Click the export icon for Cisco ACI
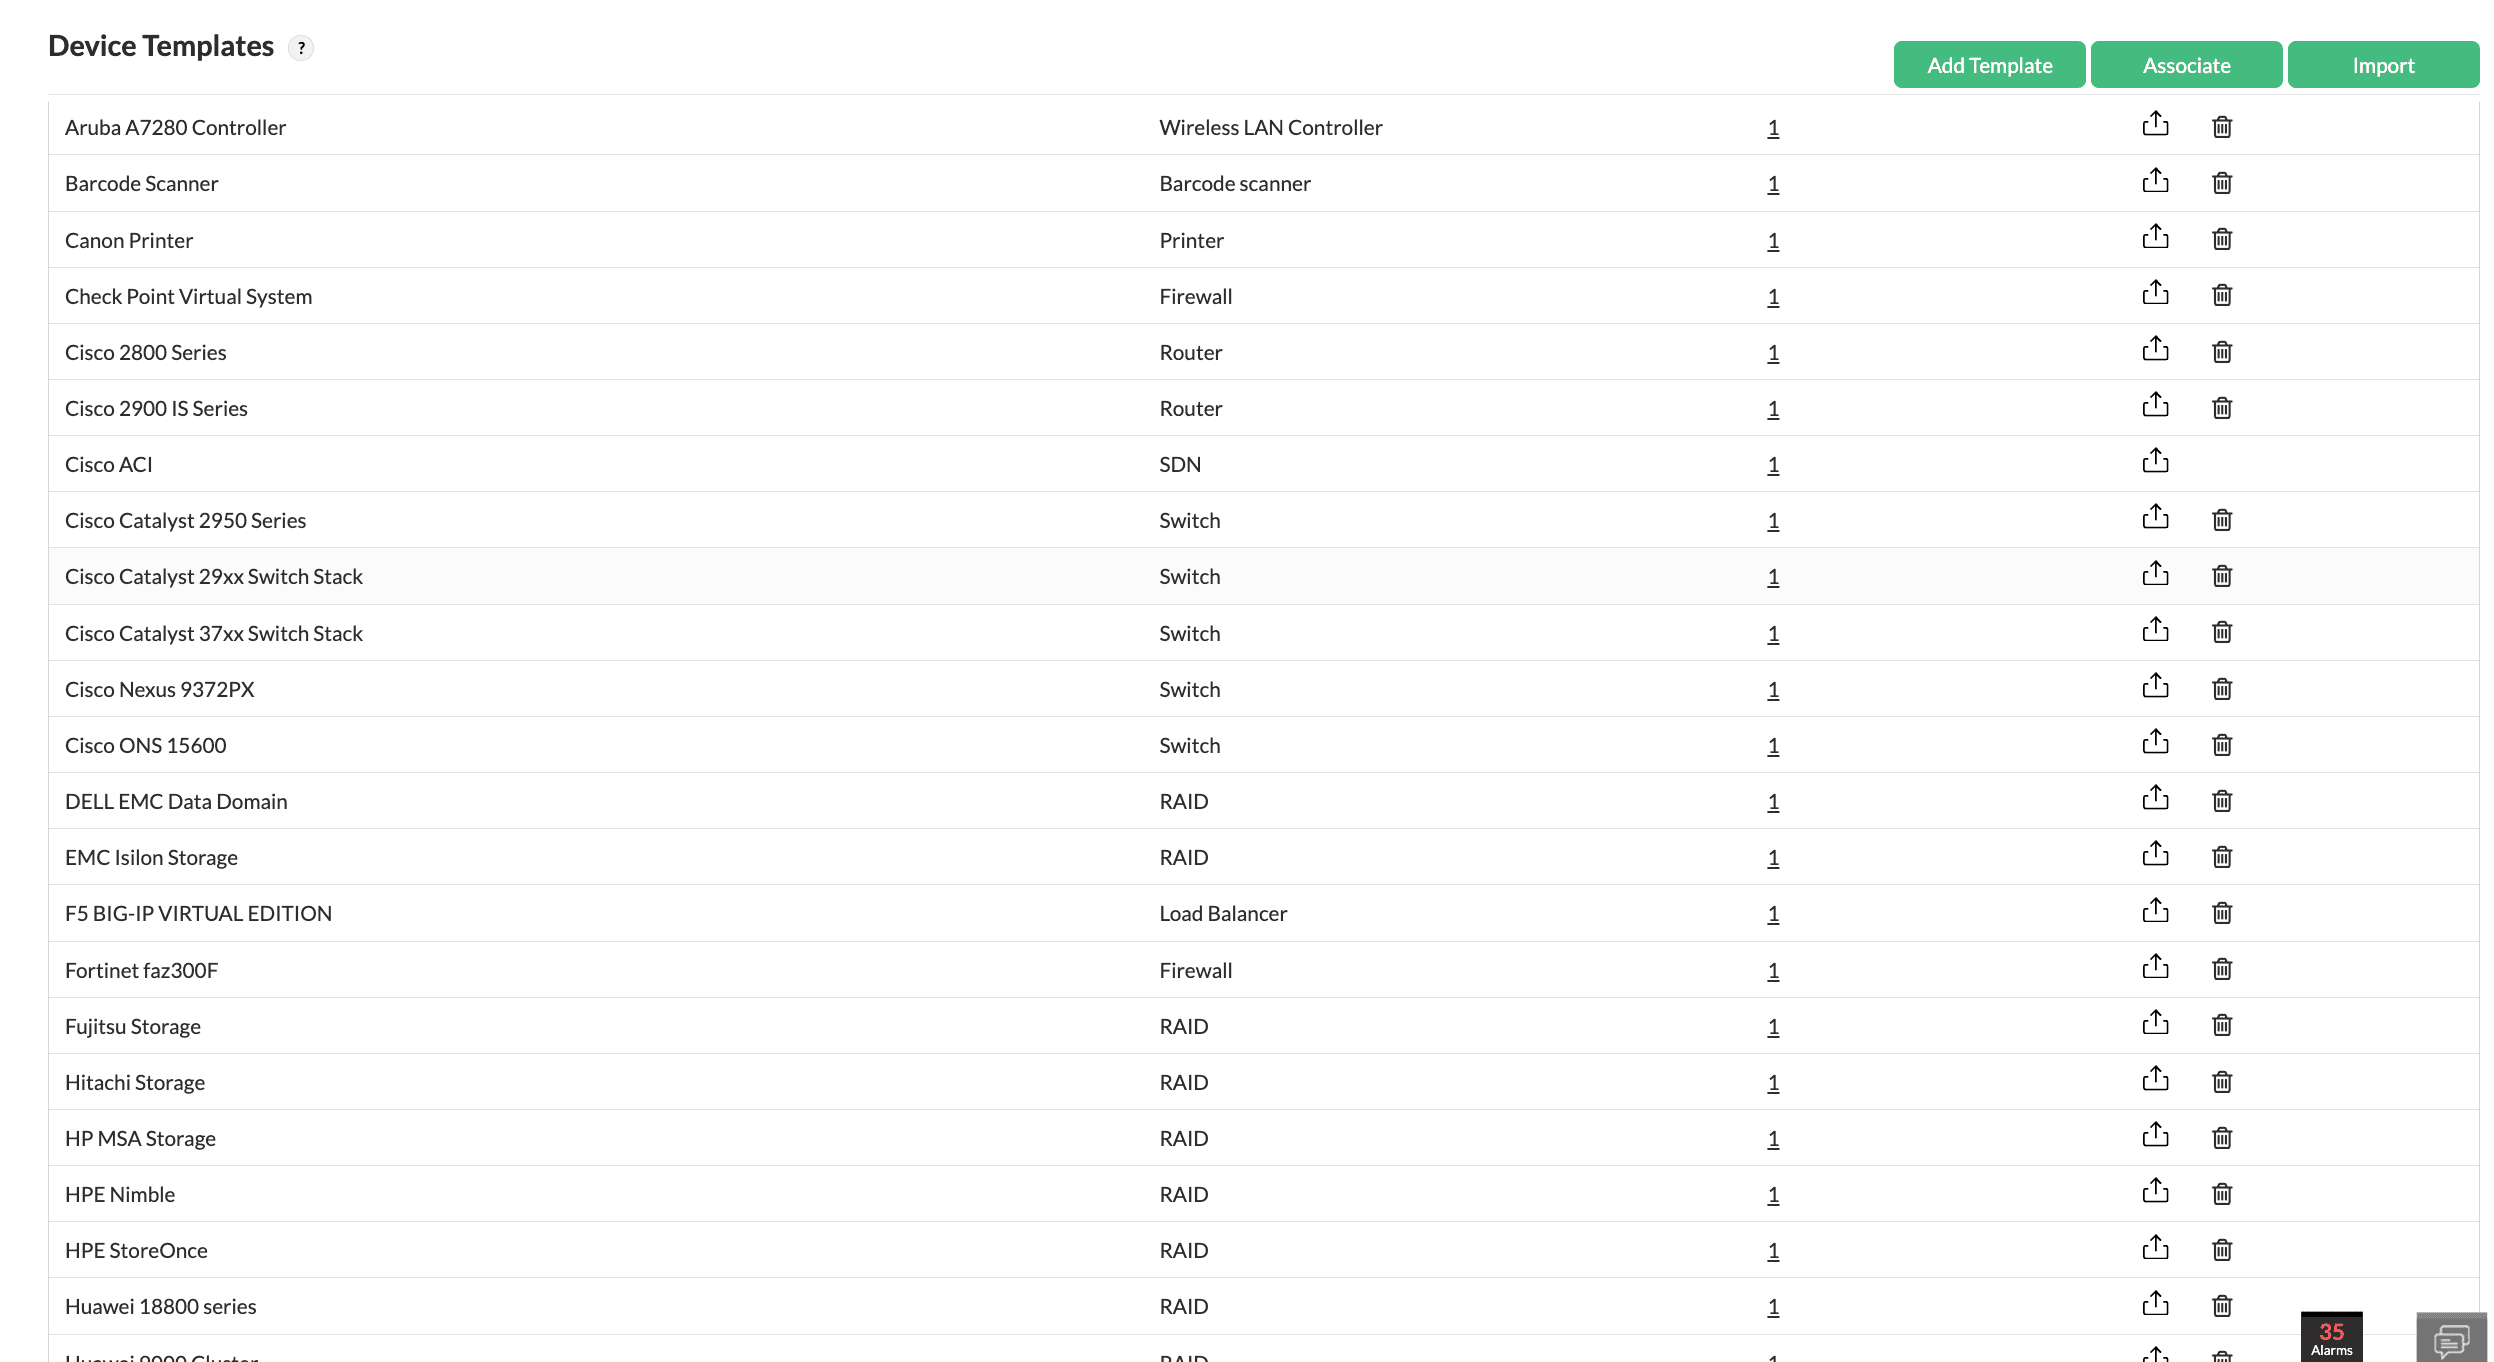The height and width of the screenshot is (1362, 2494). 2155,463
